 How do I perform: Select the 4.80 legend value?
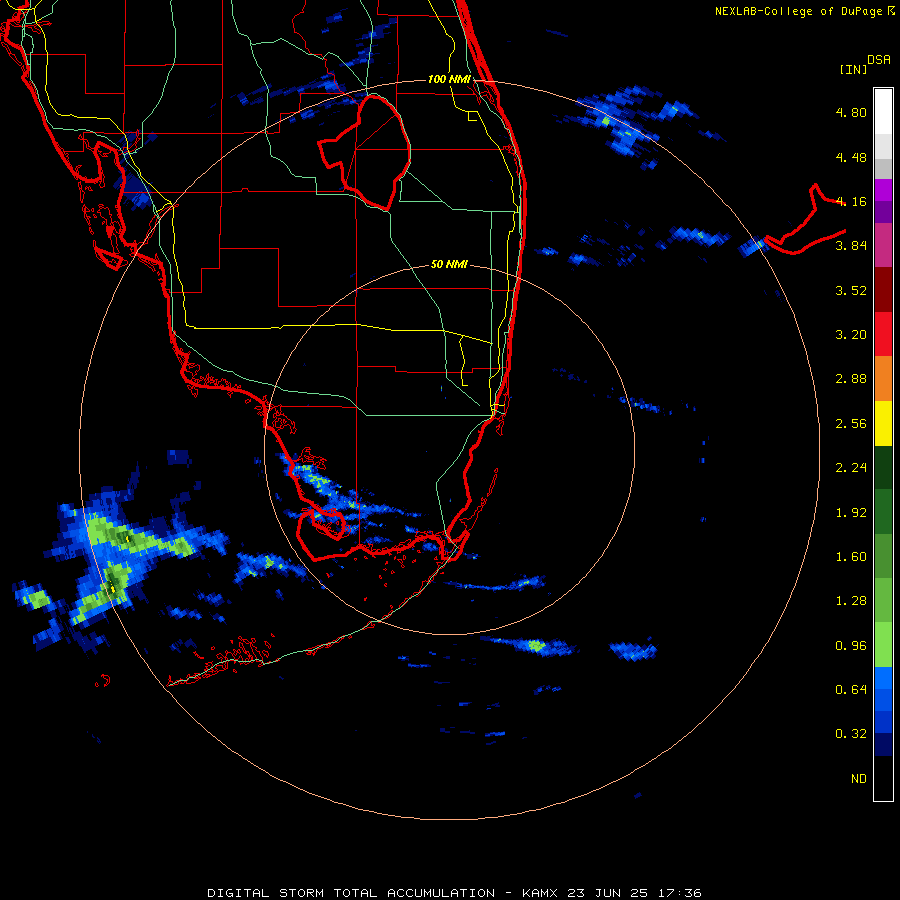coord(851,112)
